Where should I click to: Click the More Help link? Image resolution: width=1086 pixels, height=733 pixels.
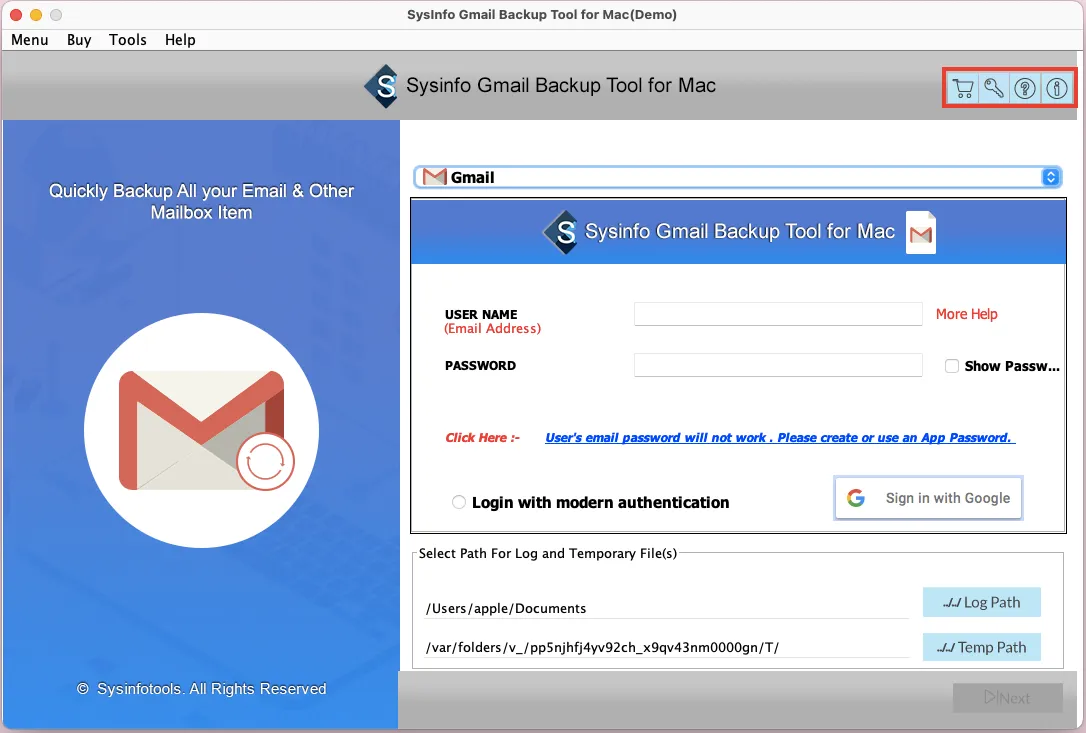pos(966,314)
